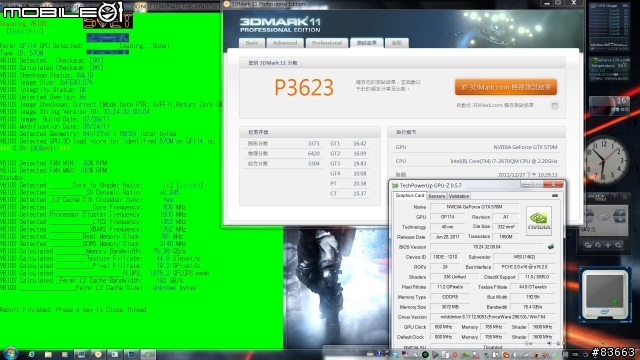Click the first folder icon in gadget bottom toolbar
Image resolution: width=640 pixels, height=360 pixels.
(588, 245)
